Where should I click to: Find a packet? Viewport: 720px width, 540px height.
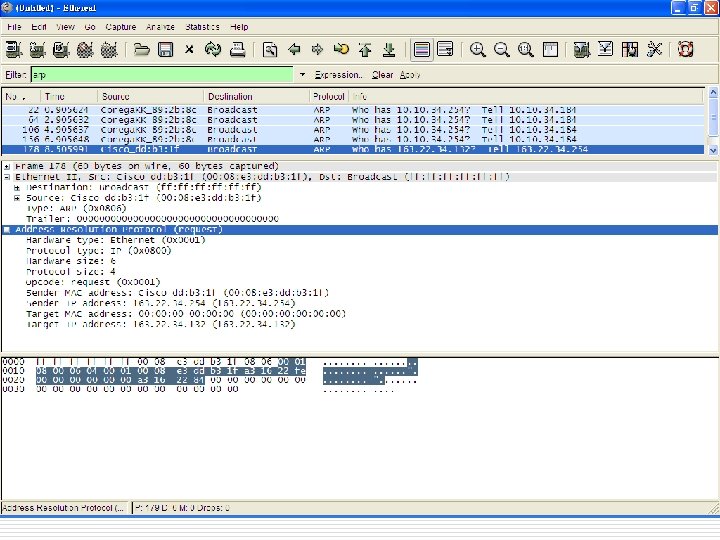coord(270,49)
